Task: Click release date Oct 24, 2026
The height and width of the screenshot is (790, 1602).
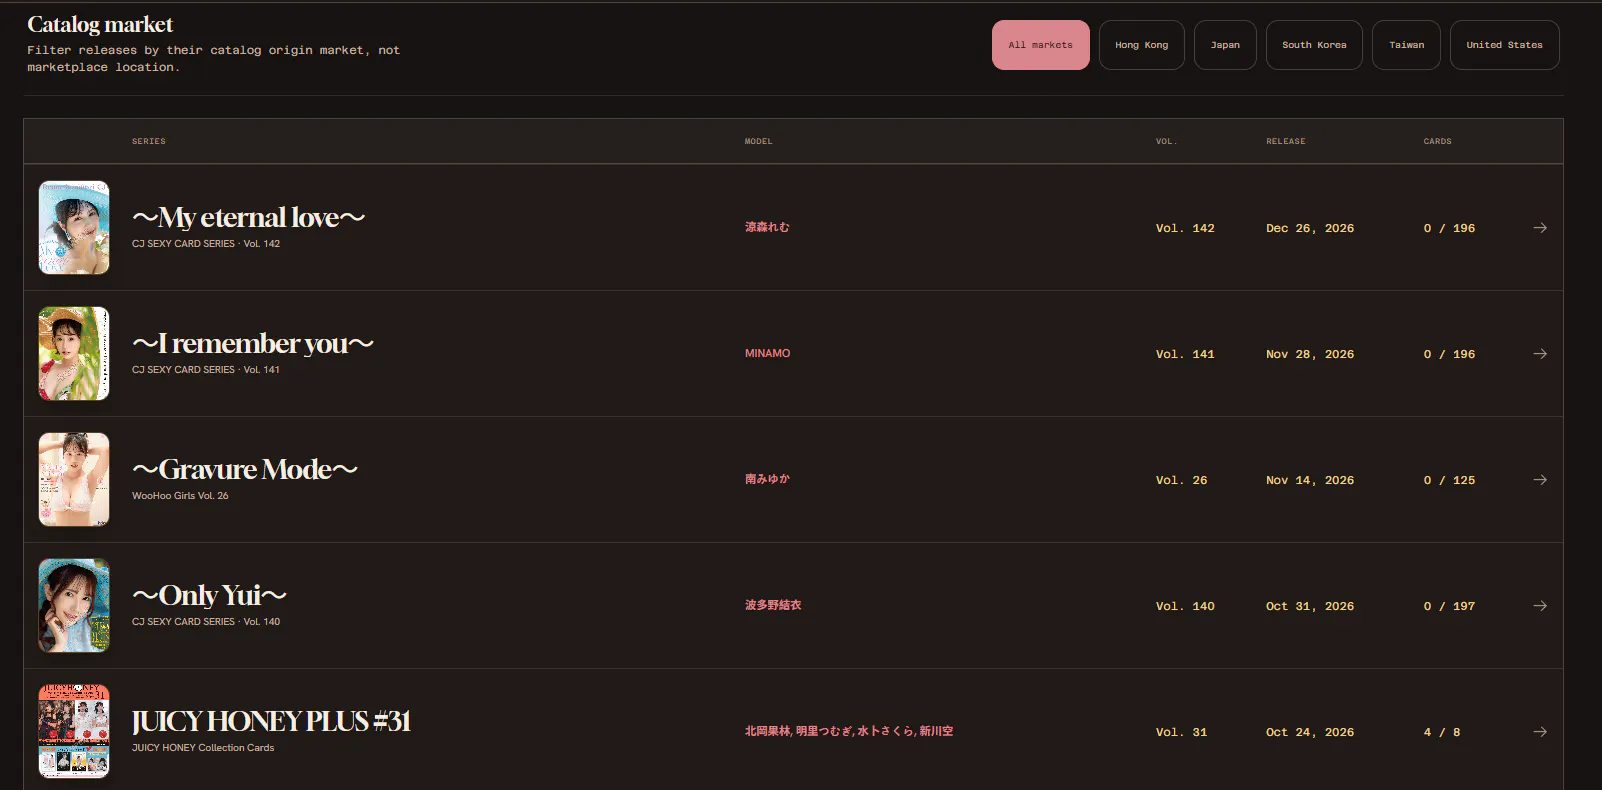Action: [x=1310, y=732]
